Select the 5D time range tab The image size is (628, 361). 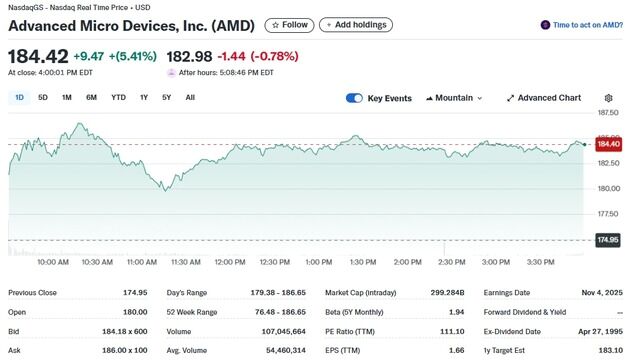click(x=43, y=97)
